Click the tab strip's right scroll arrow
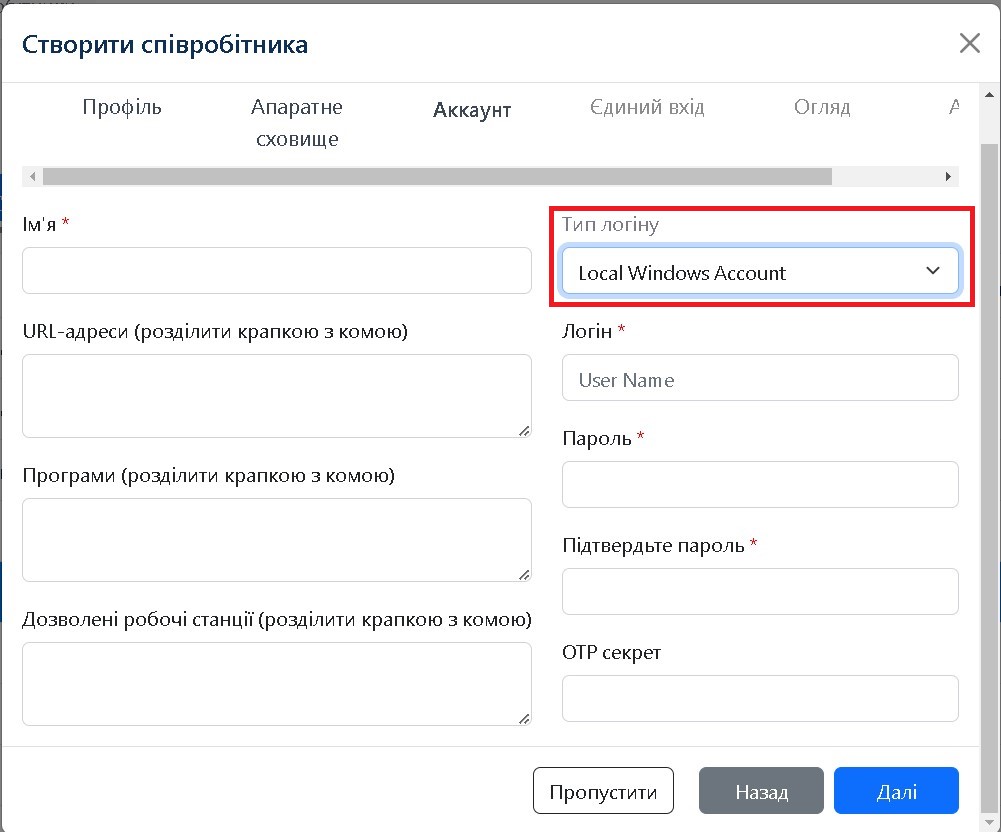The image size is (1001, 832). 948,177
